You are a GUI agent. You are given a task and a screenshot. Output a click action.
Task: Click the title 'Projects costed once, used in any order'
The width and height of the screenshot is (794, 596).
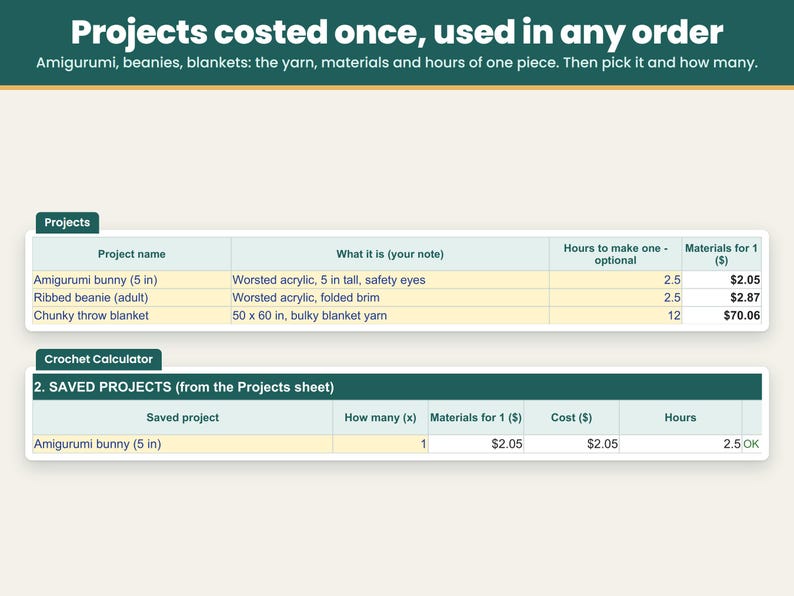tap(397, 32)
